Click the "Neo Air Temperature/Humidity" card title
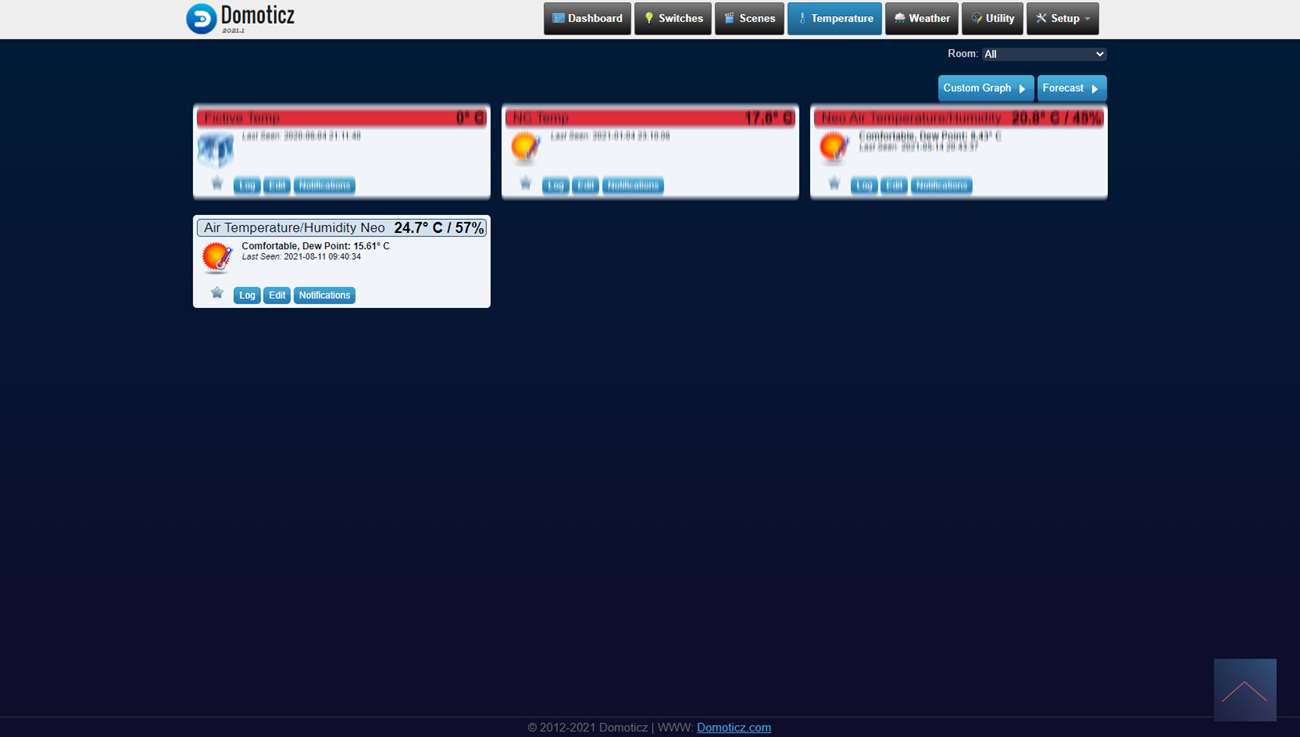 911,118
